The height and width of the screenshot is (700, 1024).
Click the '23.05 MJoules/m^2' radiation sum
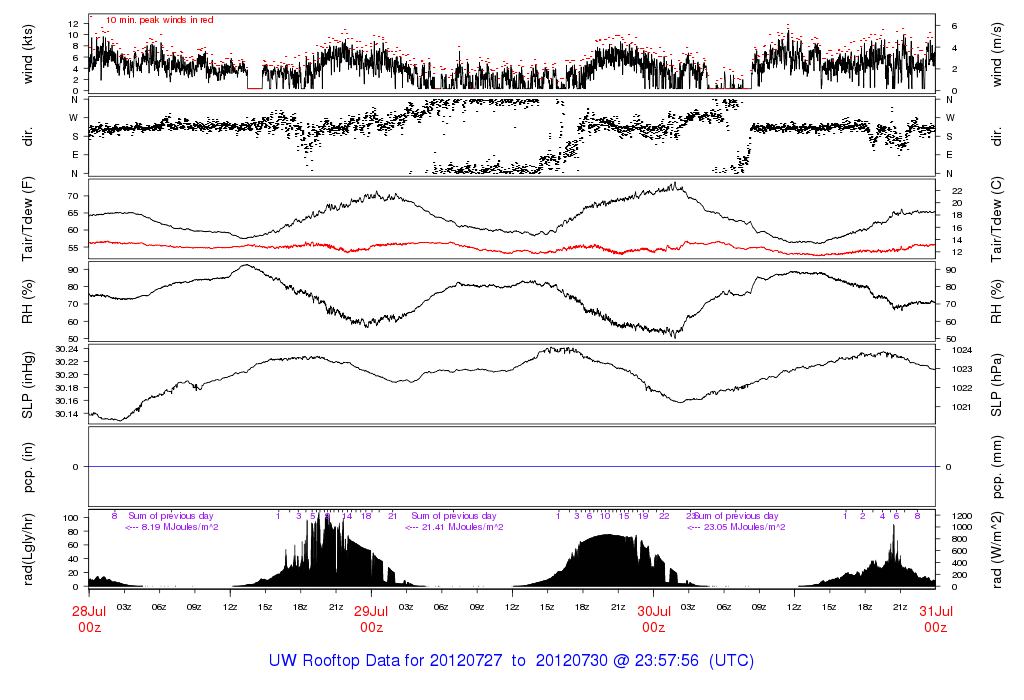[x=744, y=527]
